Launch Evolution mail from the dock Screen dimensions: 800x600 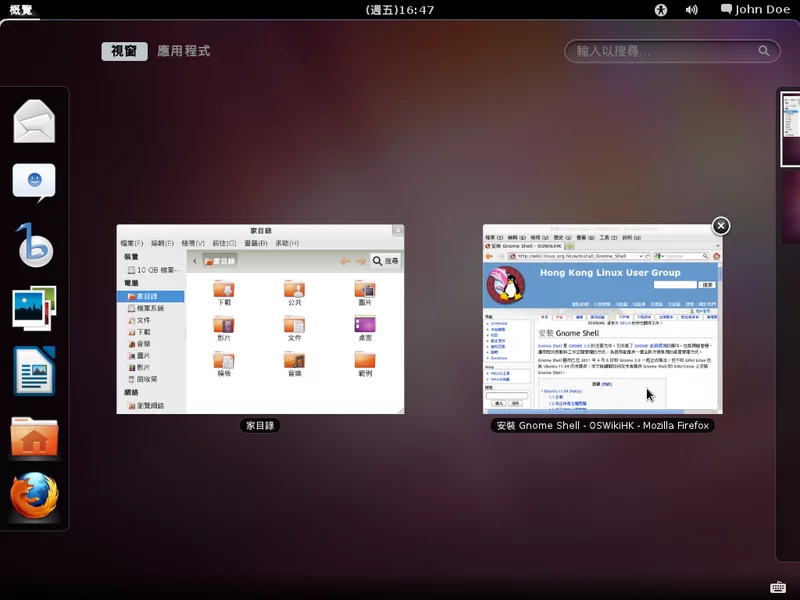pyautogui.click(x=34, y=122)
